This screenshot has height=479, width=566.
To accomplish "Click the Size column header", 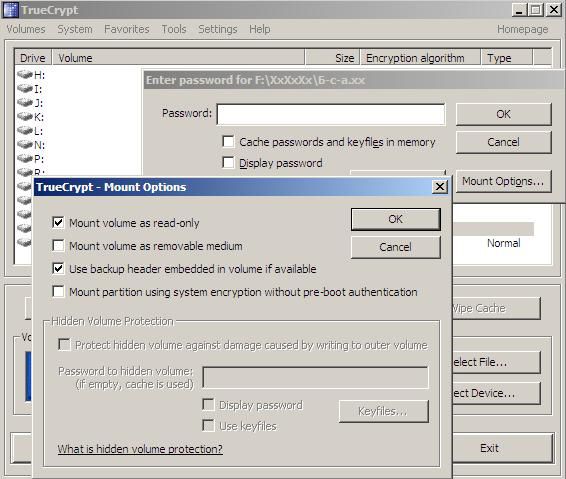I will coord(332,58).
